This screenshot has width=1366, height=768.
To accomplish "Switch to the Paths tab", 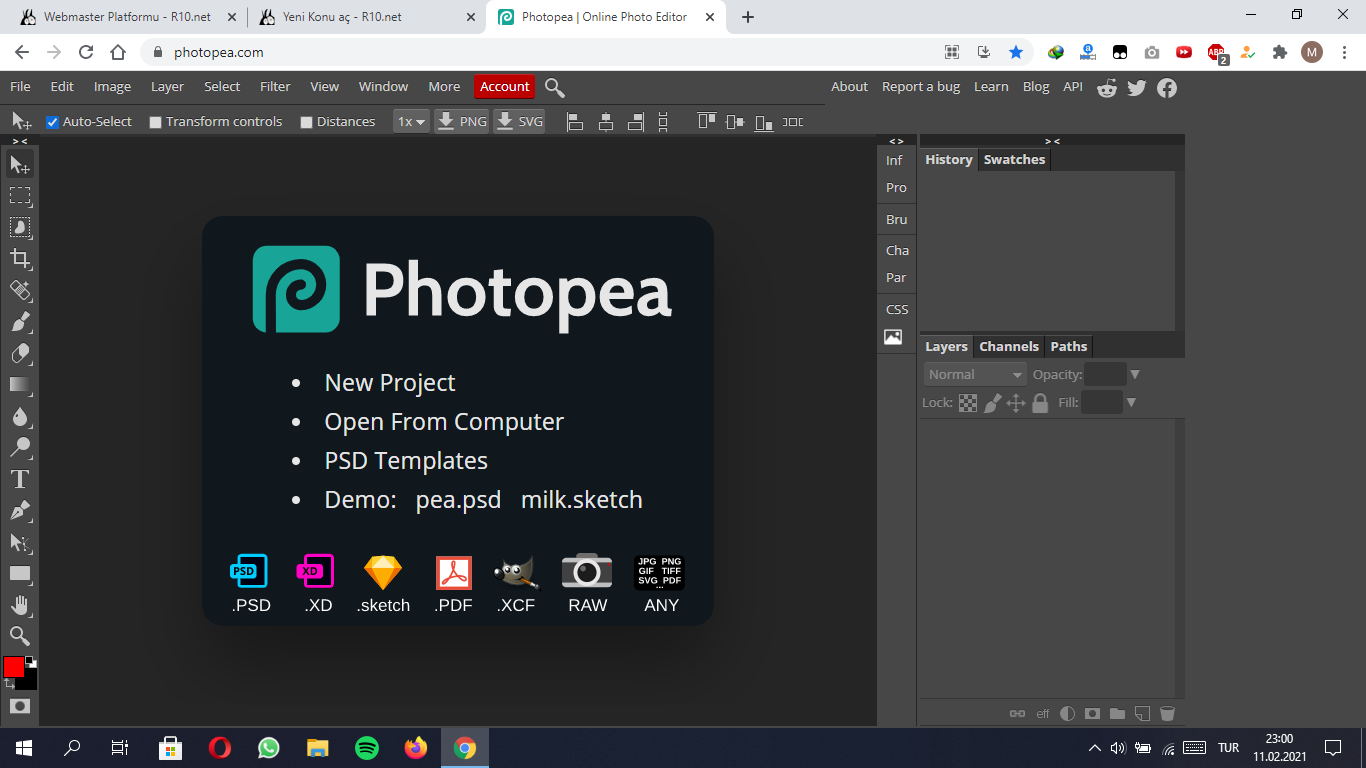I will pyautogui.click(x=1068, y=347).
